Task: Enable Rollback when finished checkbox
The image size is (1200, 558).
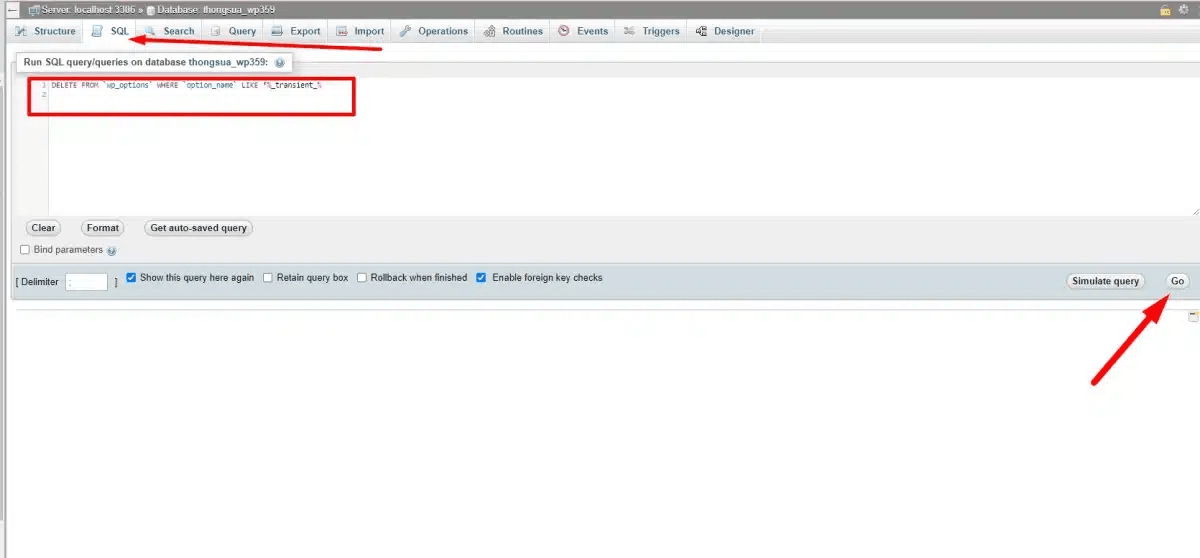Action: (362, 278)
